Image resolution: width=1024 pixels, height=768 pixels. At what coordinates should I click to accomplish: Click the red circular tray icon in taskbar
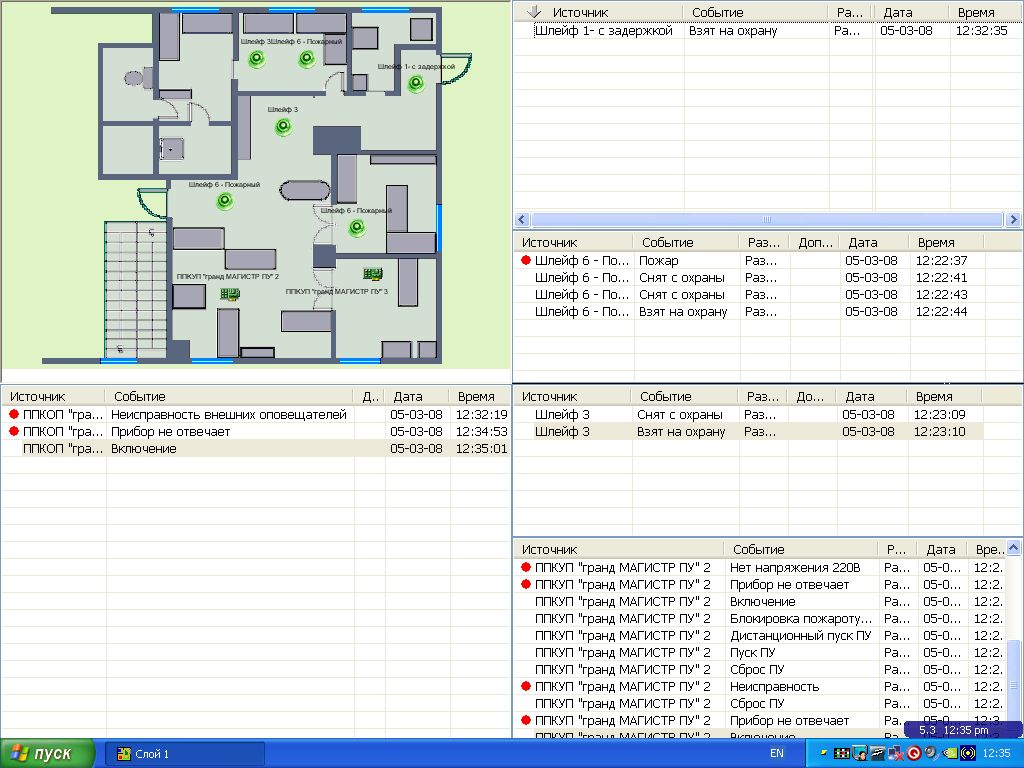(913, 753)
